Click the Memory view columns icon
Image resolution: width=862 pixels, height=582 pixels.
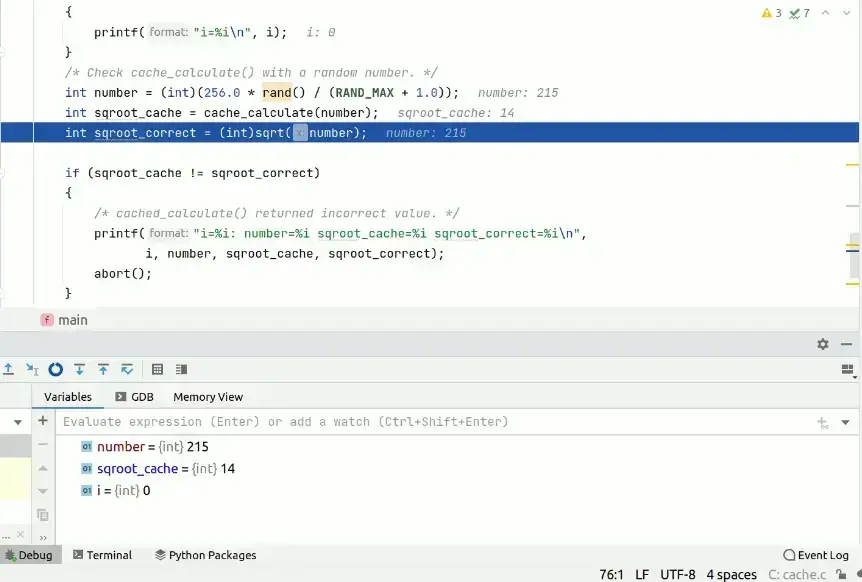coord(181,369)
